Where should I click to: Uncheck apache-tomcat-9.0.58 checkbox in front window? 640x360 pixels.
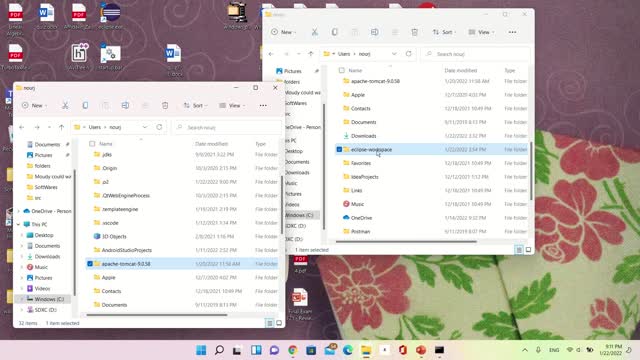pos(90,264)
